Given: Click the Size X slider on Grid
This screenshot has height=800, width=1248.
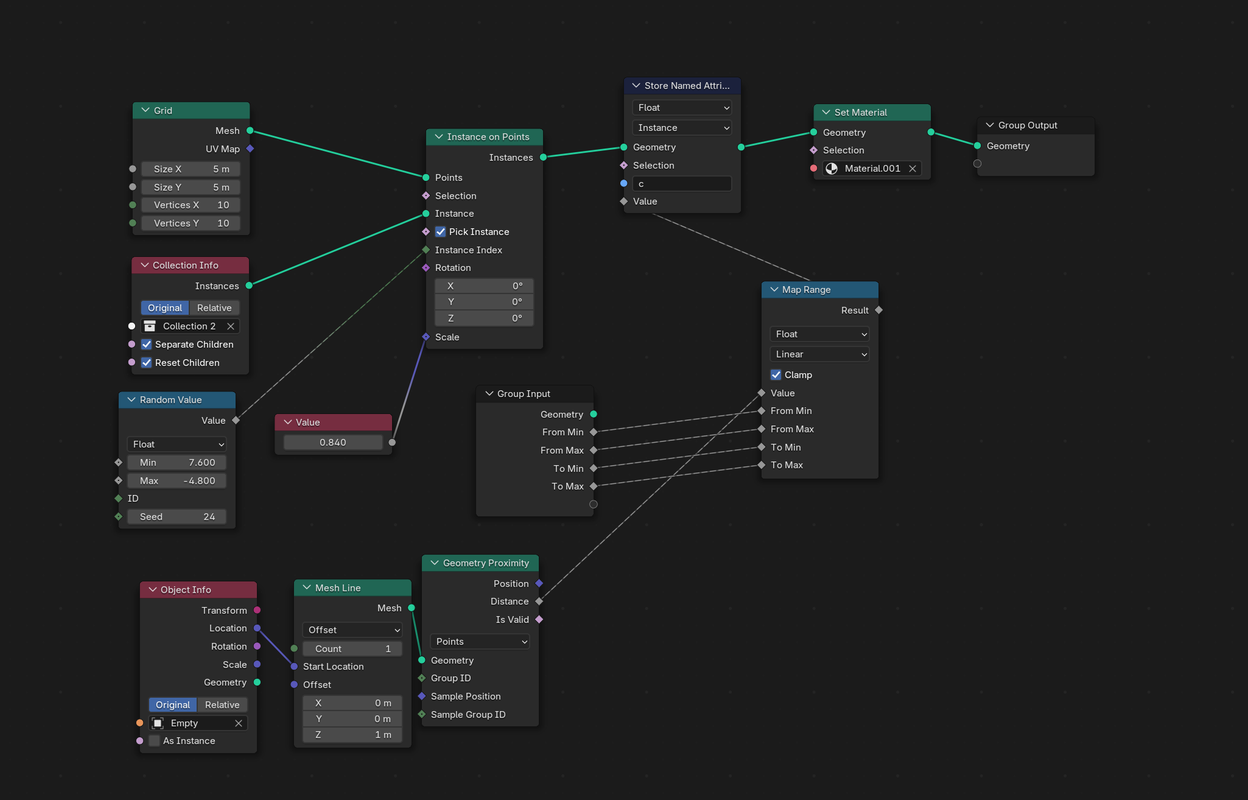Looking at the screenshot, I should [191, 169].
